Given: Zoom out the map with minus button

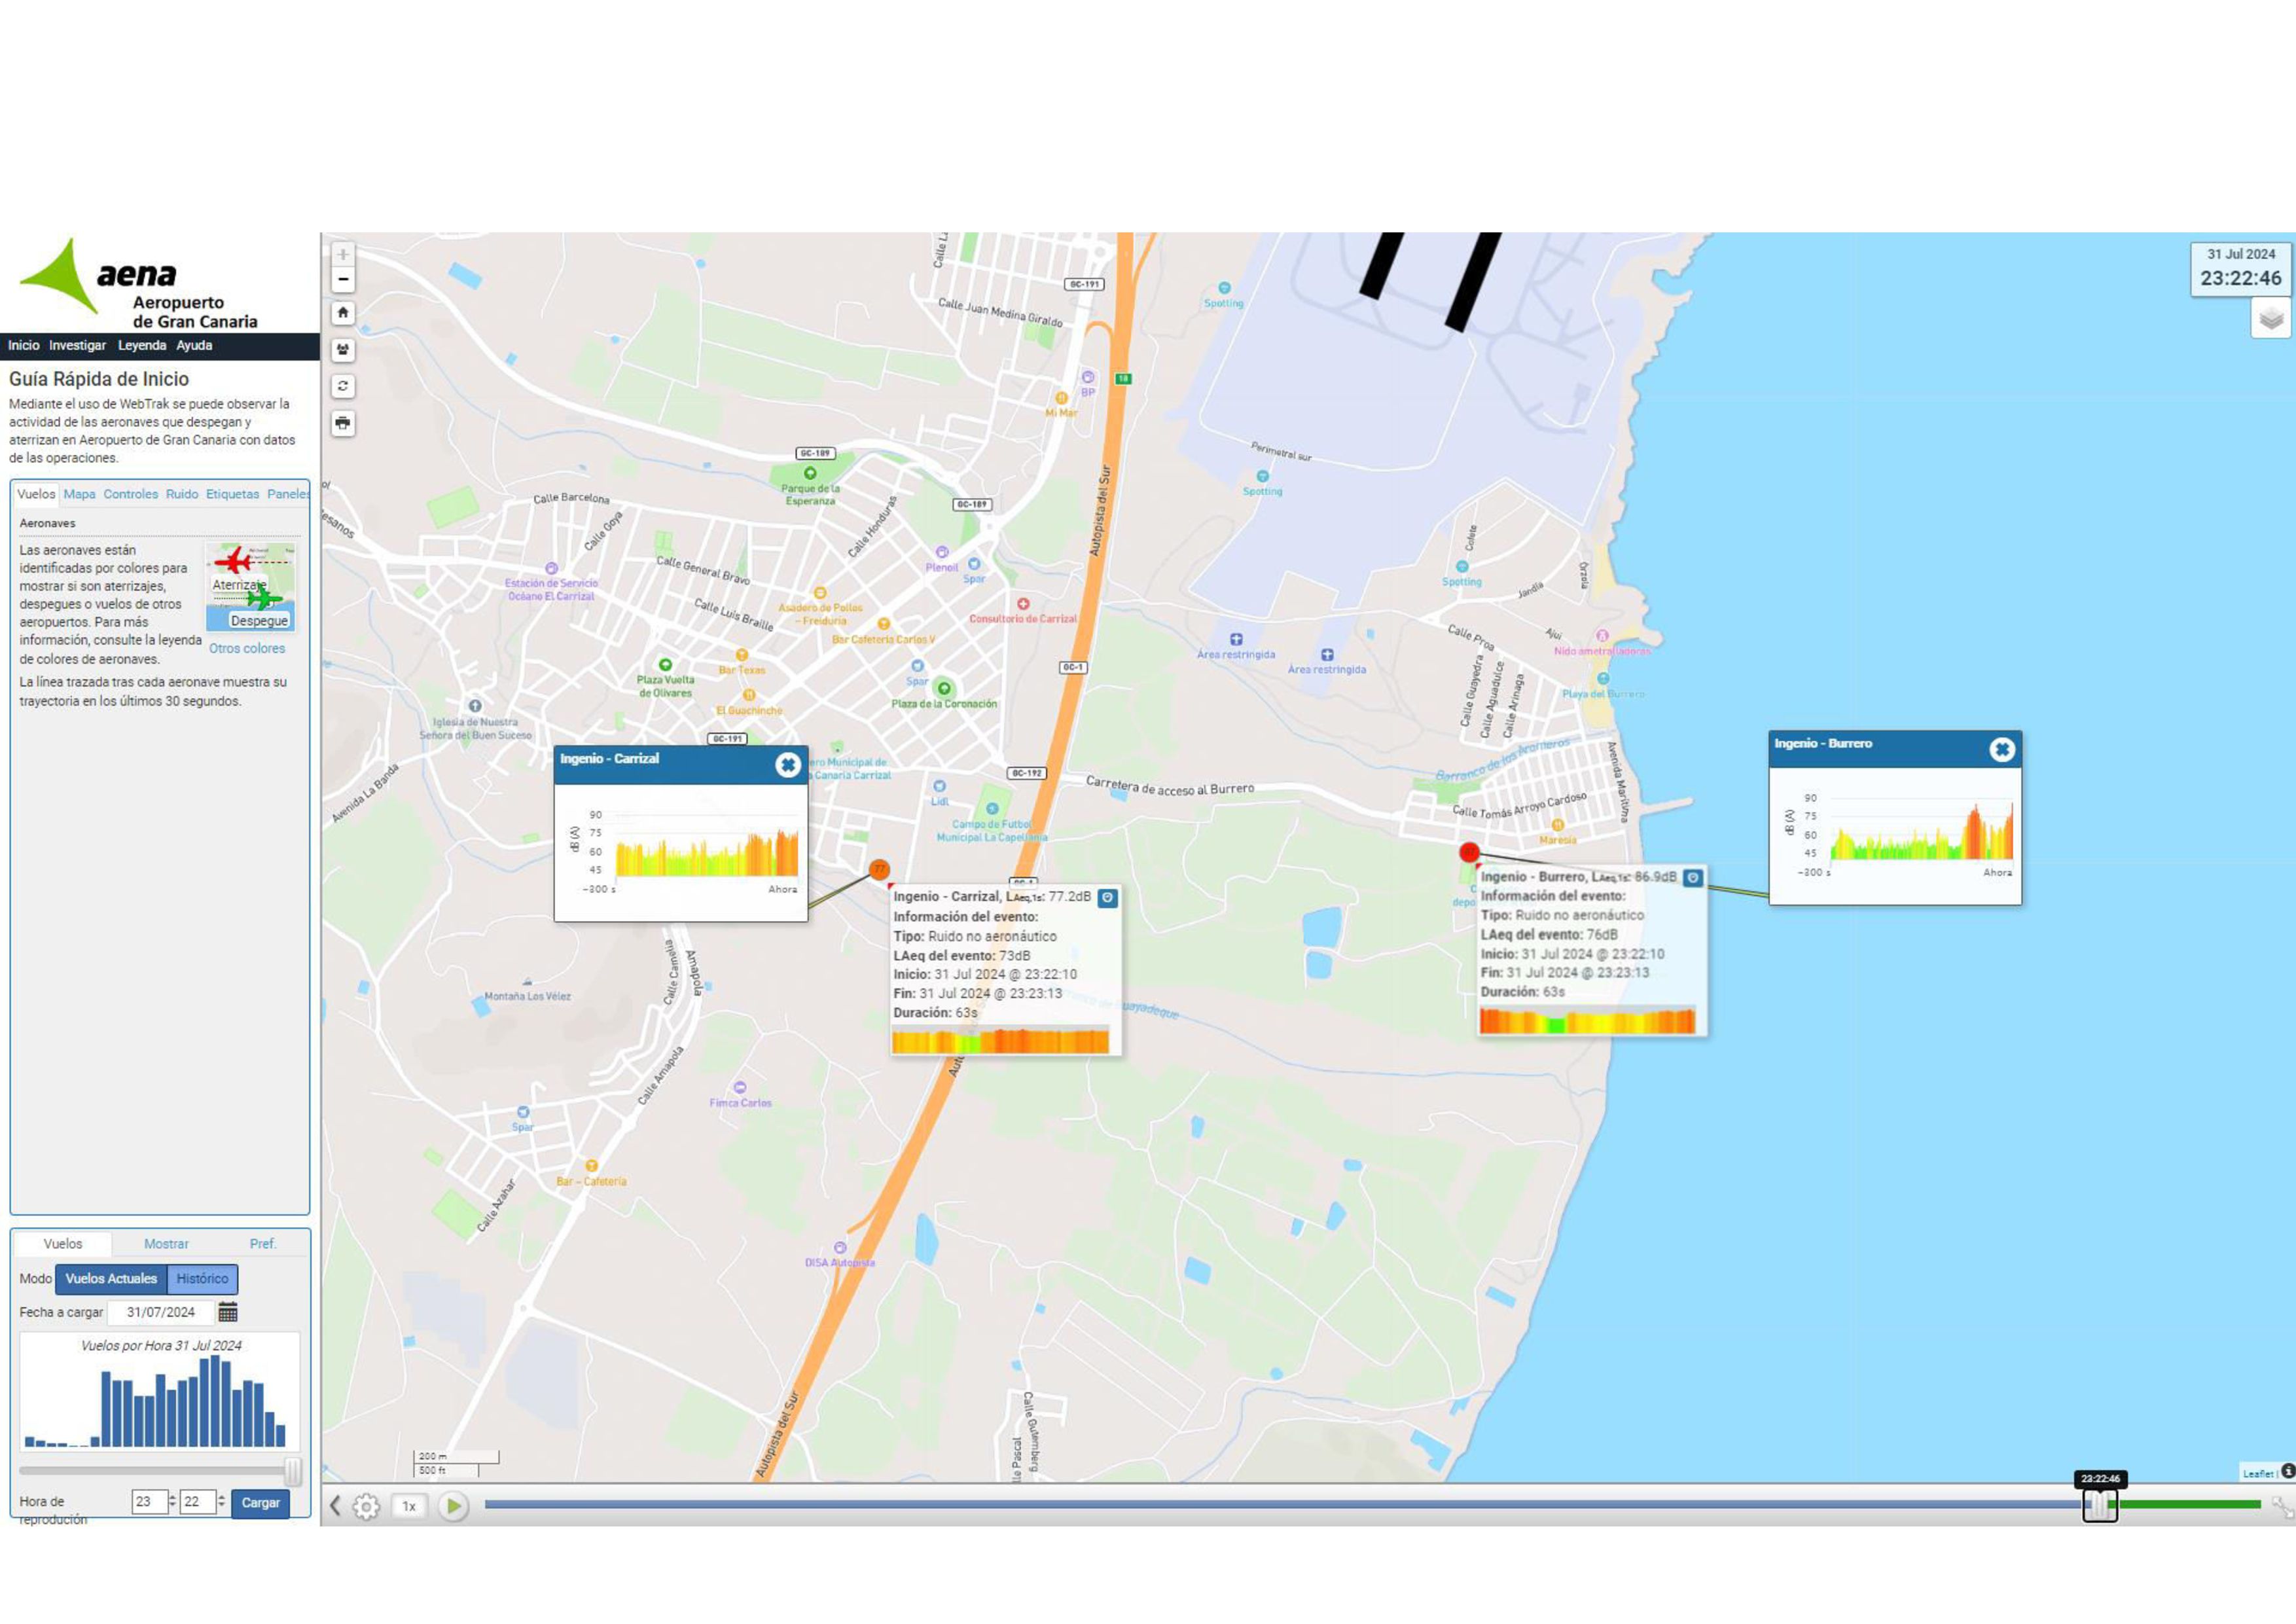Looking at the screenshot, I should pos(343,280).
